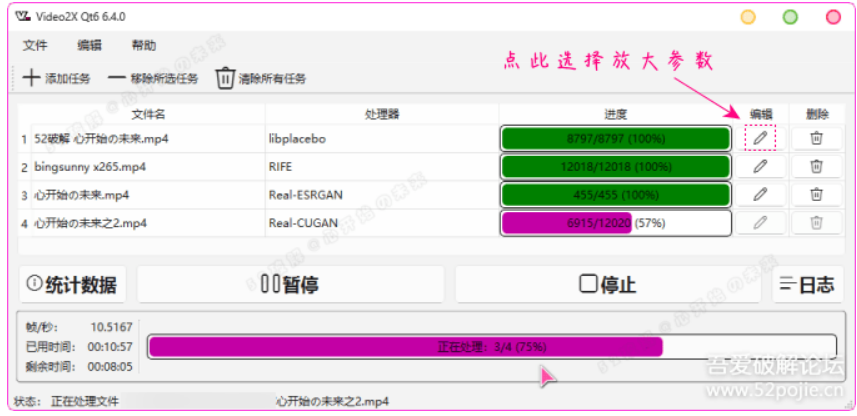Delete the Real-CUGAN task with trash icon
Viewport: 857px width, 416px height.
[817, 222]
